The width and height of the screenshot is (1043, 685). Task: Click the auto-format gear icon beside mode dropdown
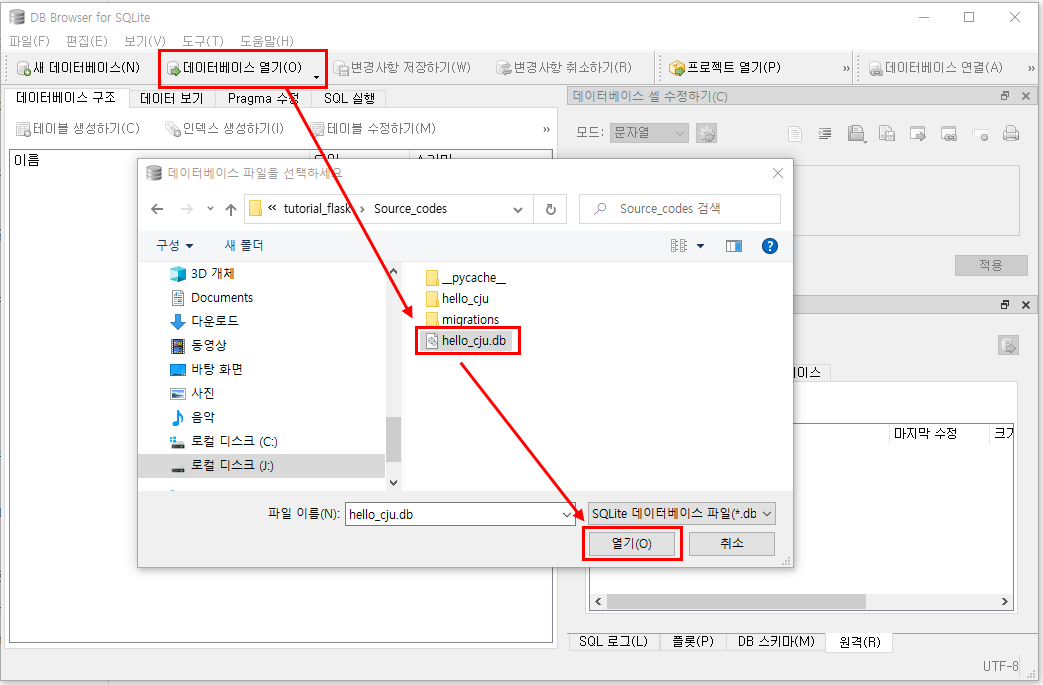coord(706,134)
